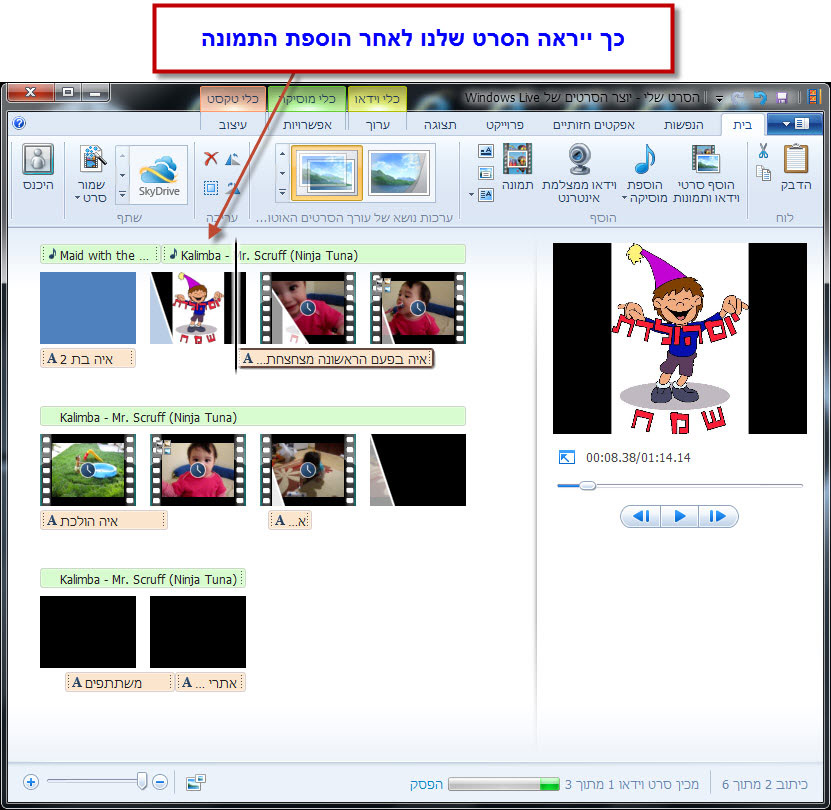Open the Text Tools Format tab
831x810 pixels.
pos(233,125)
